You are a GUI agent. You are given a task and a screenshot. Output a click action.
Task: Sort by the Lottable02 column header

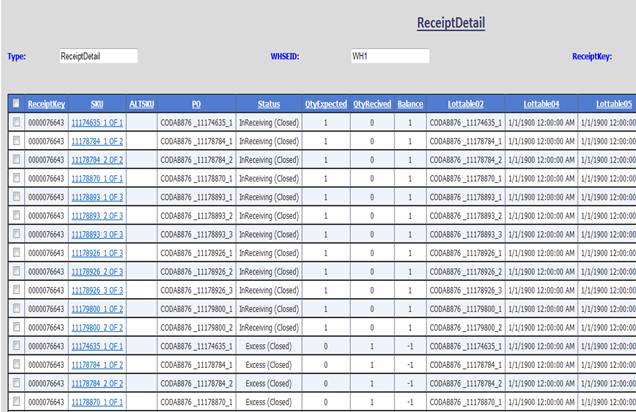[x=466, y=105]
